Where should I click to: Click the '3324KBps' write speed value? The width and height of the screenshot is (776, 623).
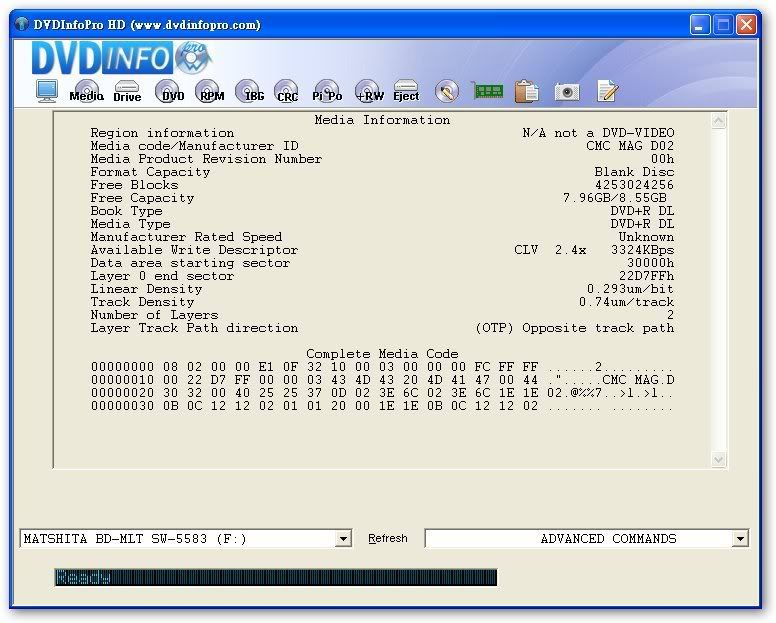click(642, 250)
